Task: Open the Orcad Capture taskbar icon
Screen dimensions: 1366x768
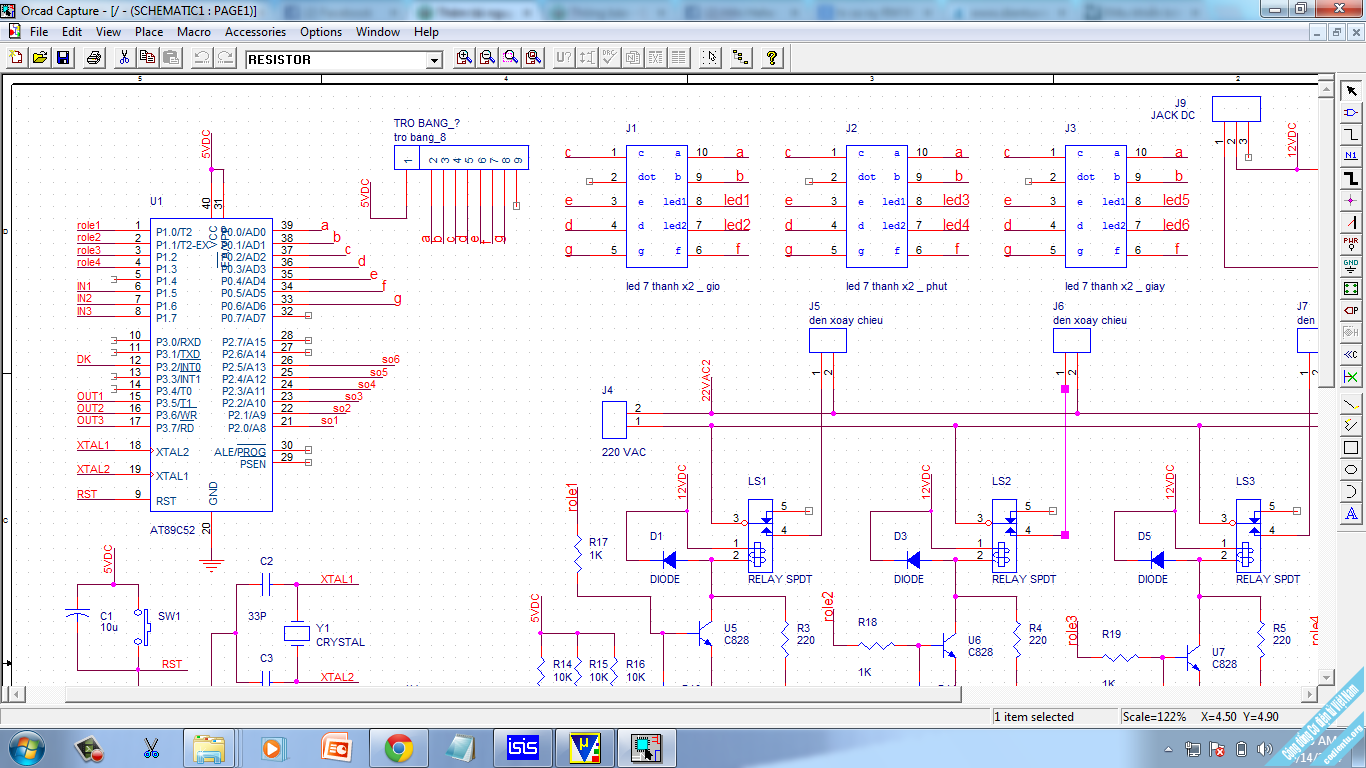Action: pos(645,748)
